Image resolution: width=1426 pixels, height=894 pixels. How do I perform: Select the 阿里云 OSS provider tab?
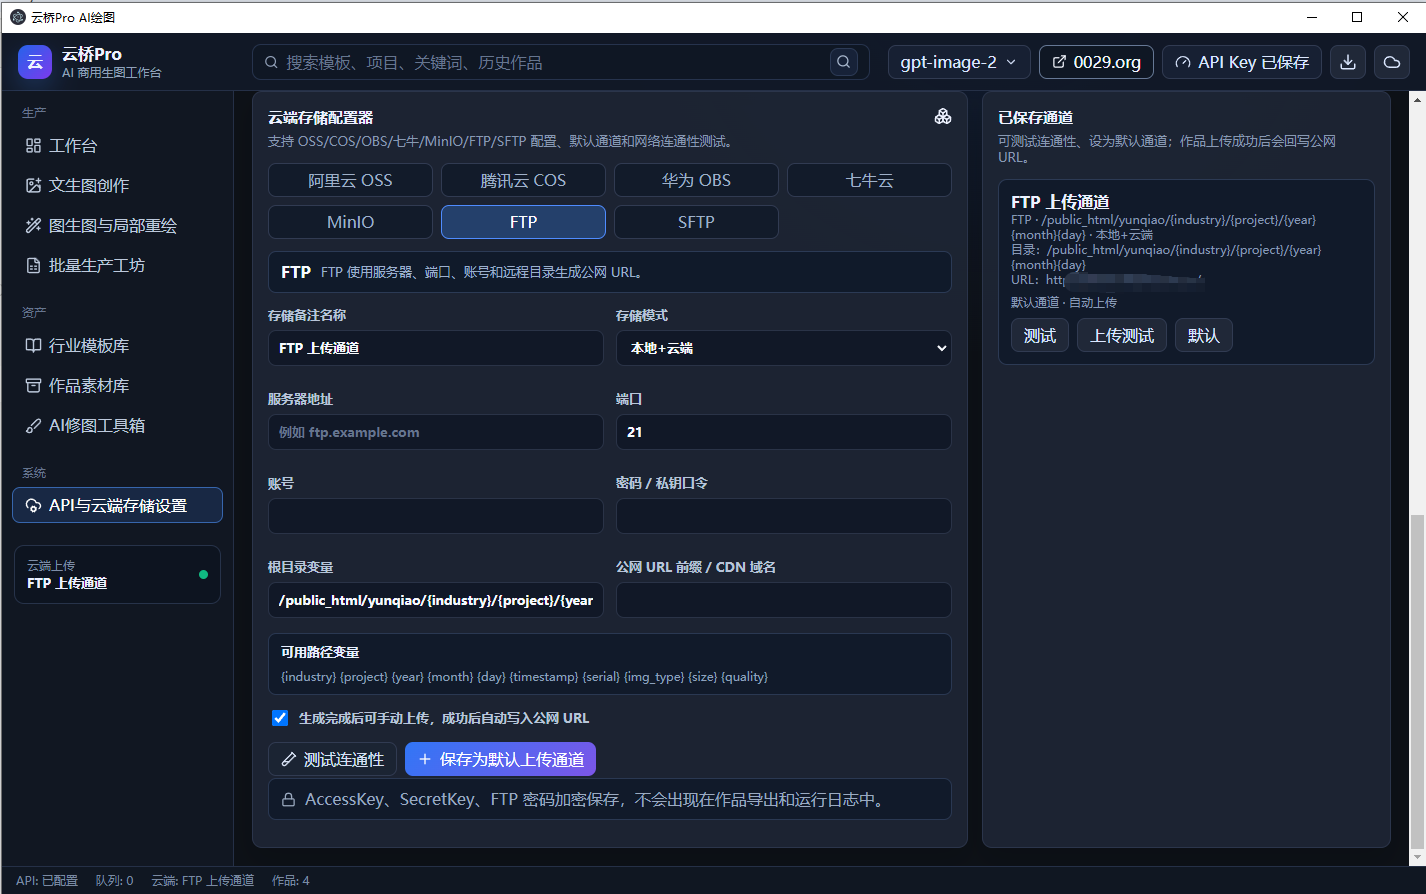[x=350, y=180]
